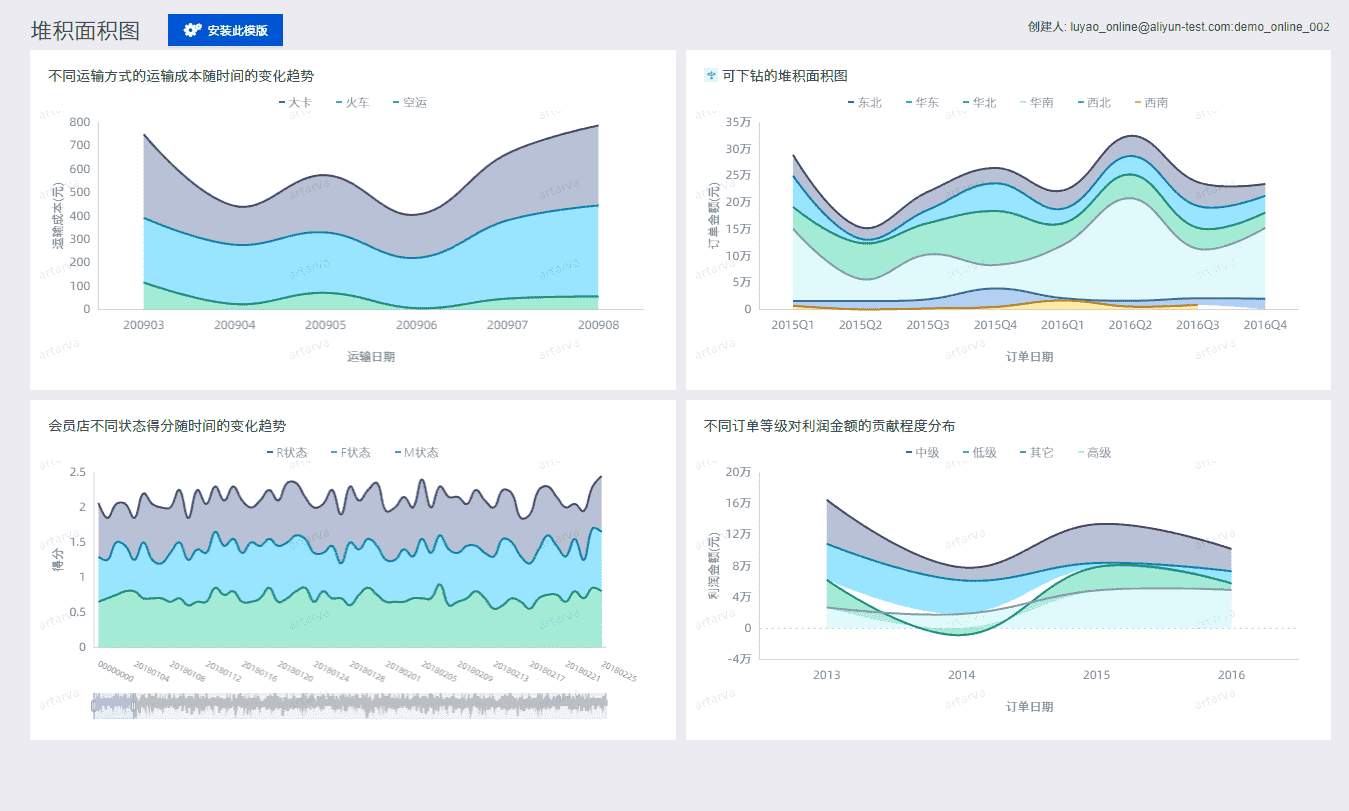Click the drill-down icon beside 可下钻的堆积面积图
The width and height of the screenshot is (1349, 811).
click(x=711, y=75)
